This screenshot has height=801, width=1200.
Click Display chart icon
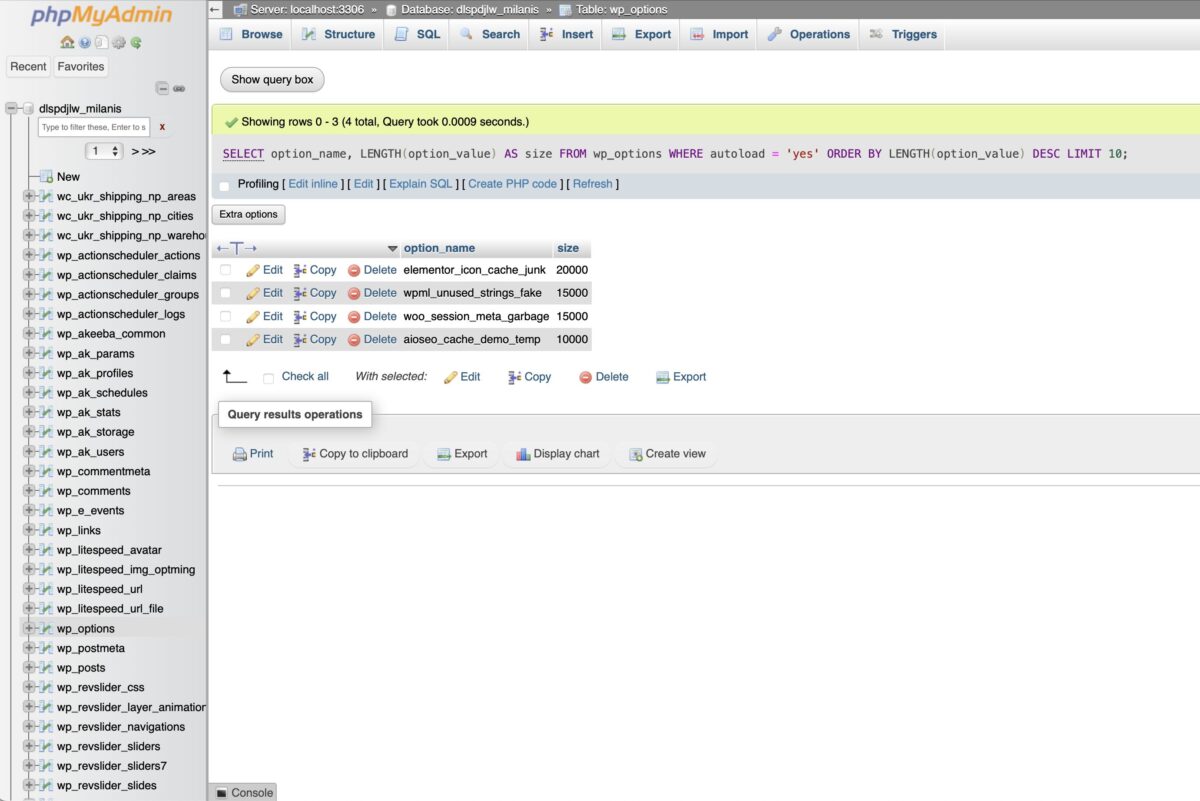tap(523, 454)
